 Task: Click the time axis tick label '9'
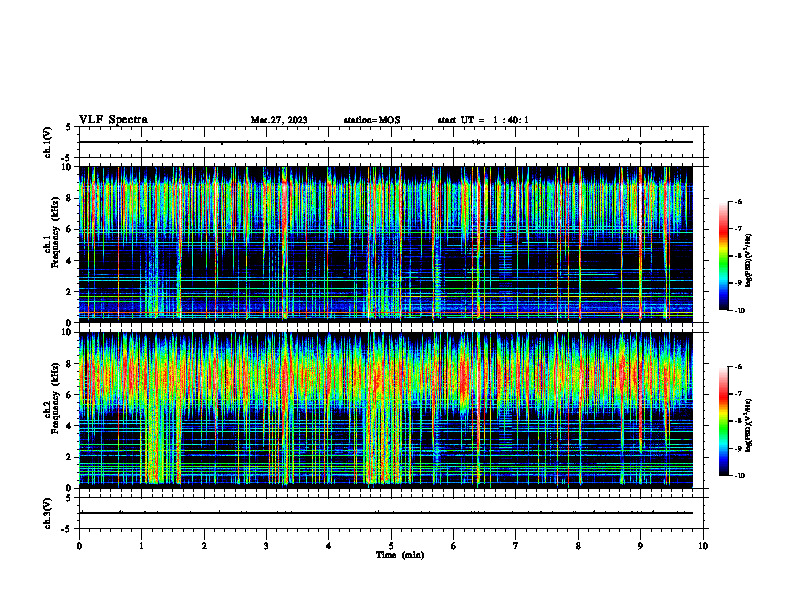tap(640, 546)
